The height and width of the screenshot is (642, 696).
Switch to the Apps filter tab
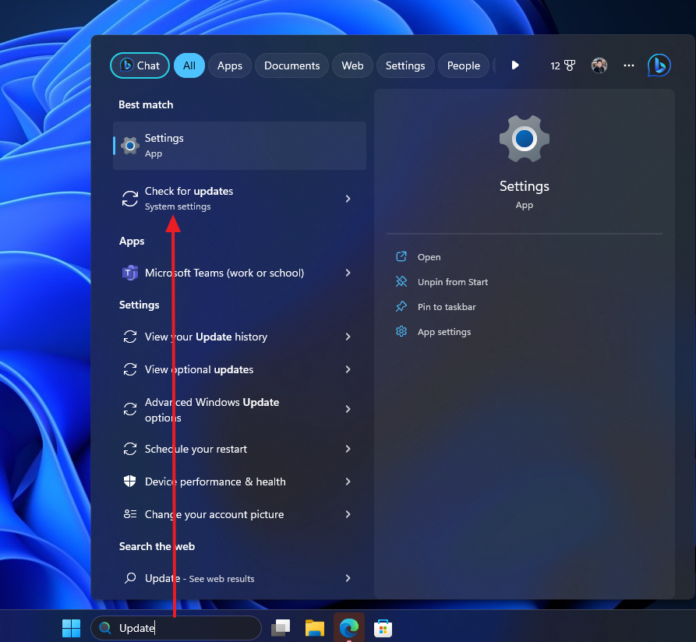tap(229, 66)
